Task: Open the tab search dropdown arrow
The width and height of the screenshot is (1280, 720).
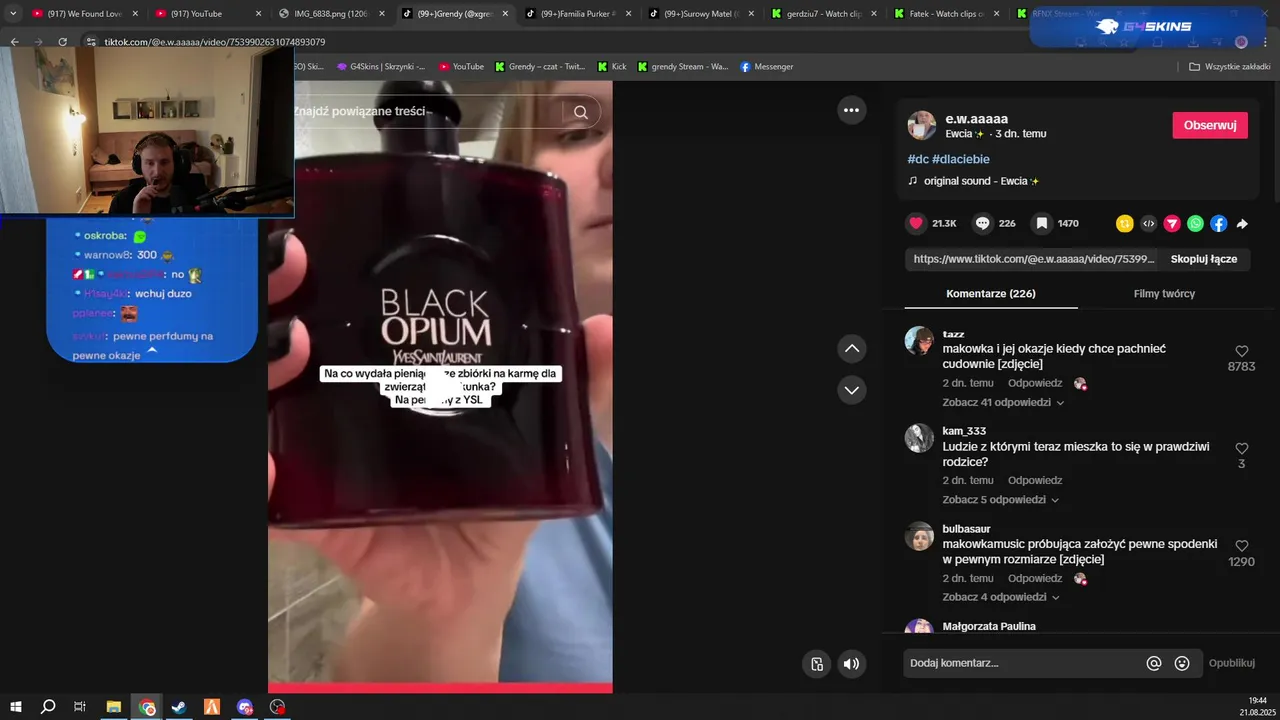Action: (x=13, y=14)
